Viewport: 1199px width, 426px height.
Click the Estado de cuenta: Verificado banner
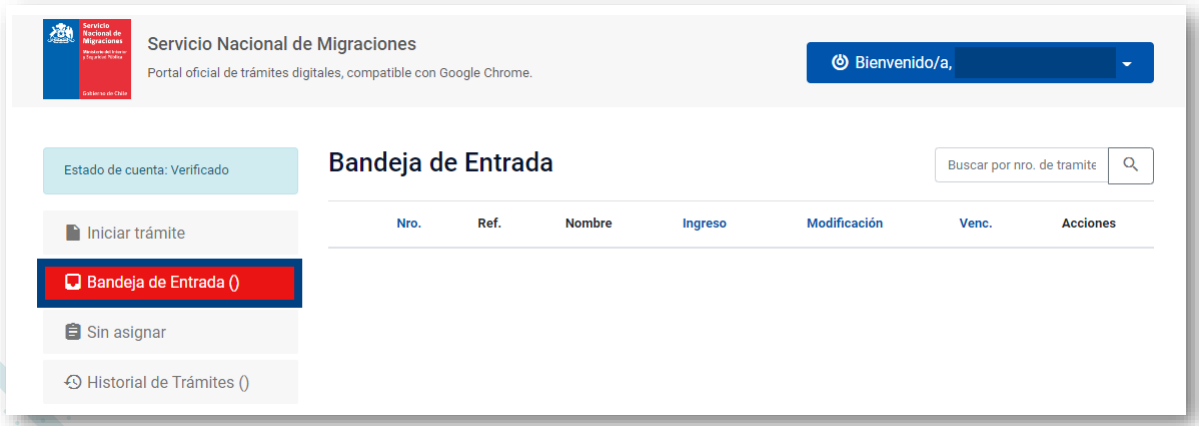170,171
